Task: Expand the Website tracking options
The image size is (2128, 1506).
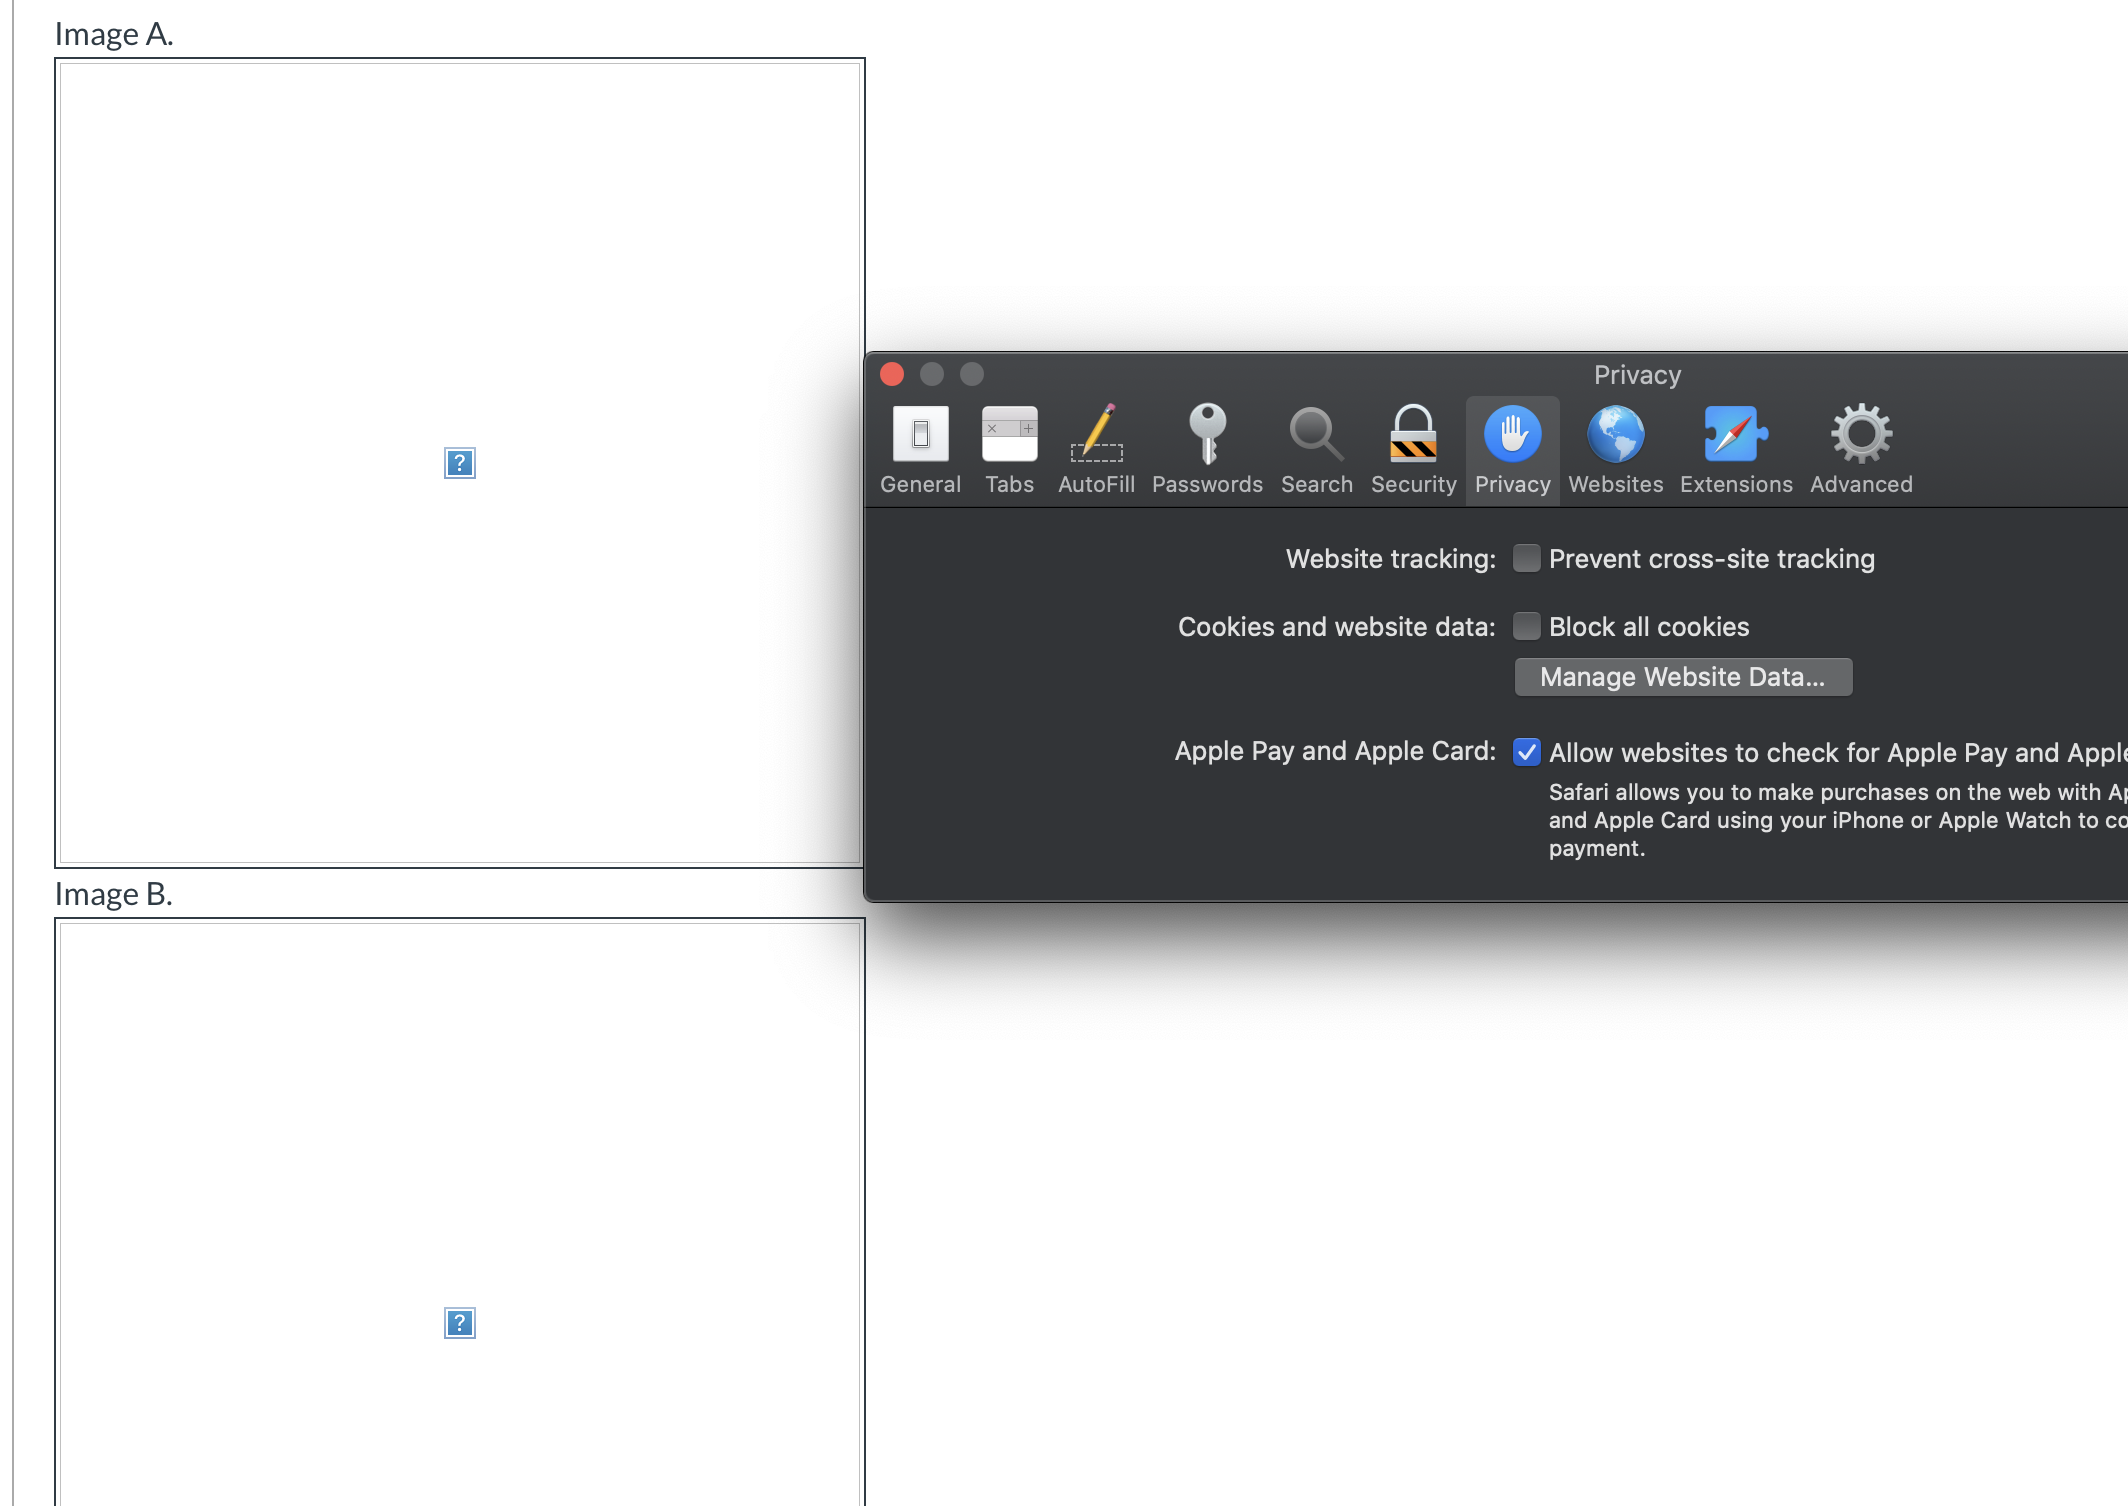Action: pyautogui.click(x=1525, y=561)
